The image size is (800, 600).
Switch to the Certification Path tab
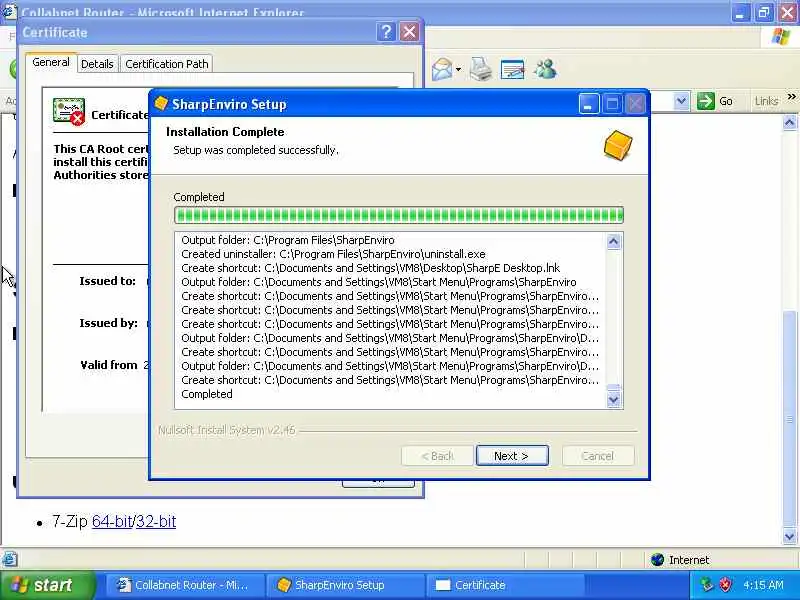[167, 64]
